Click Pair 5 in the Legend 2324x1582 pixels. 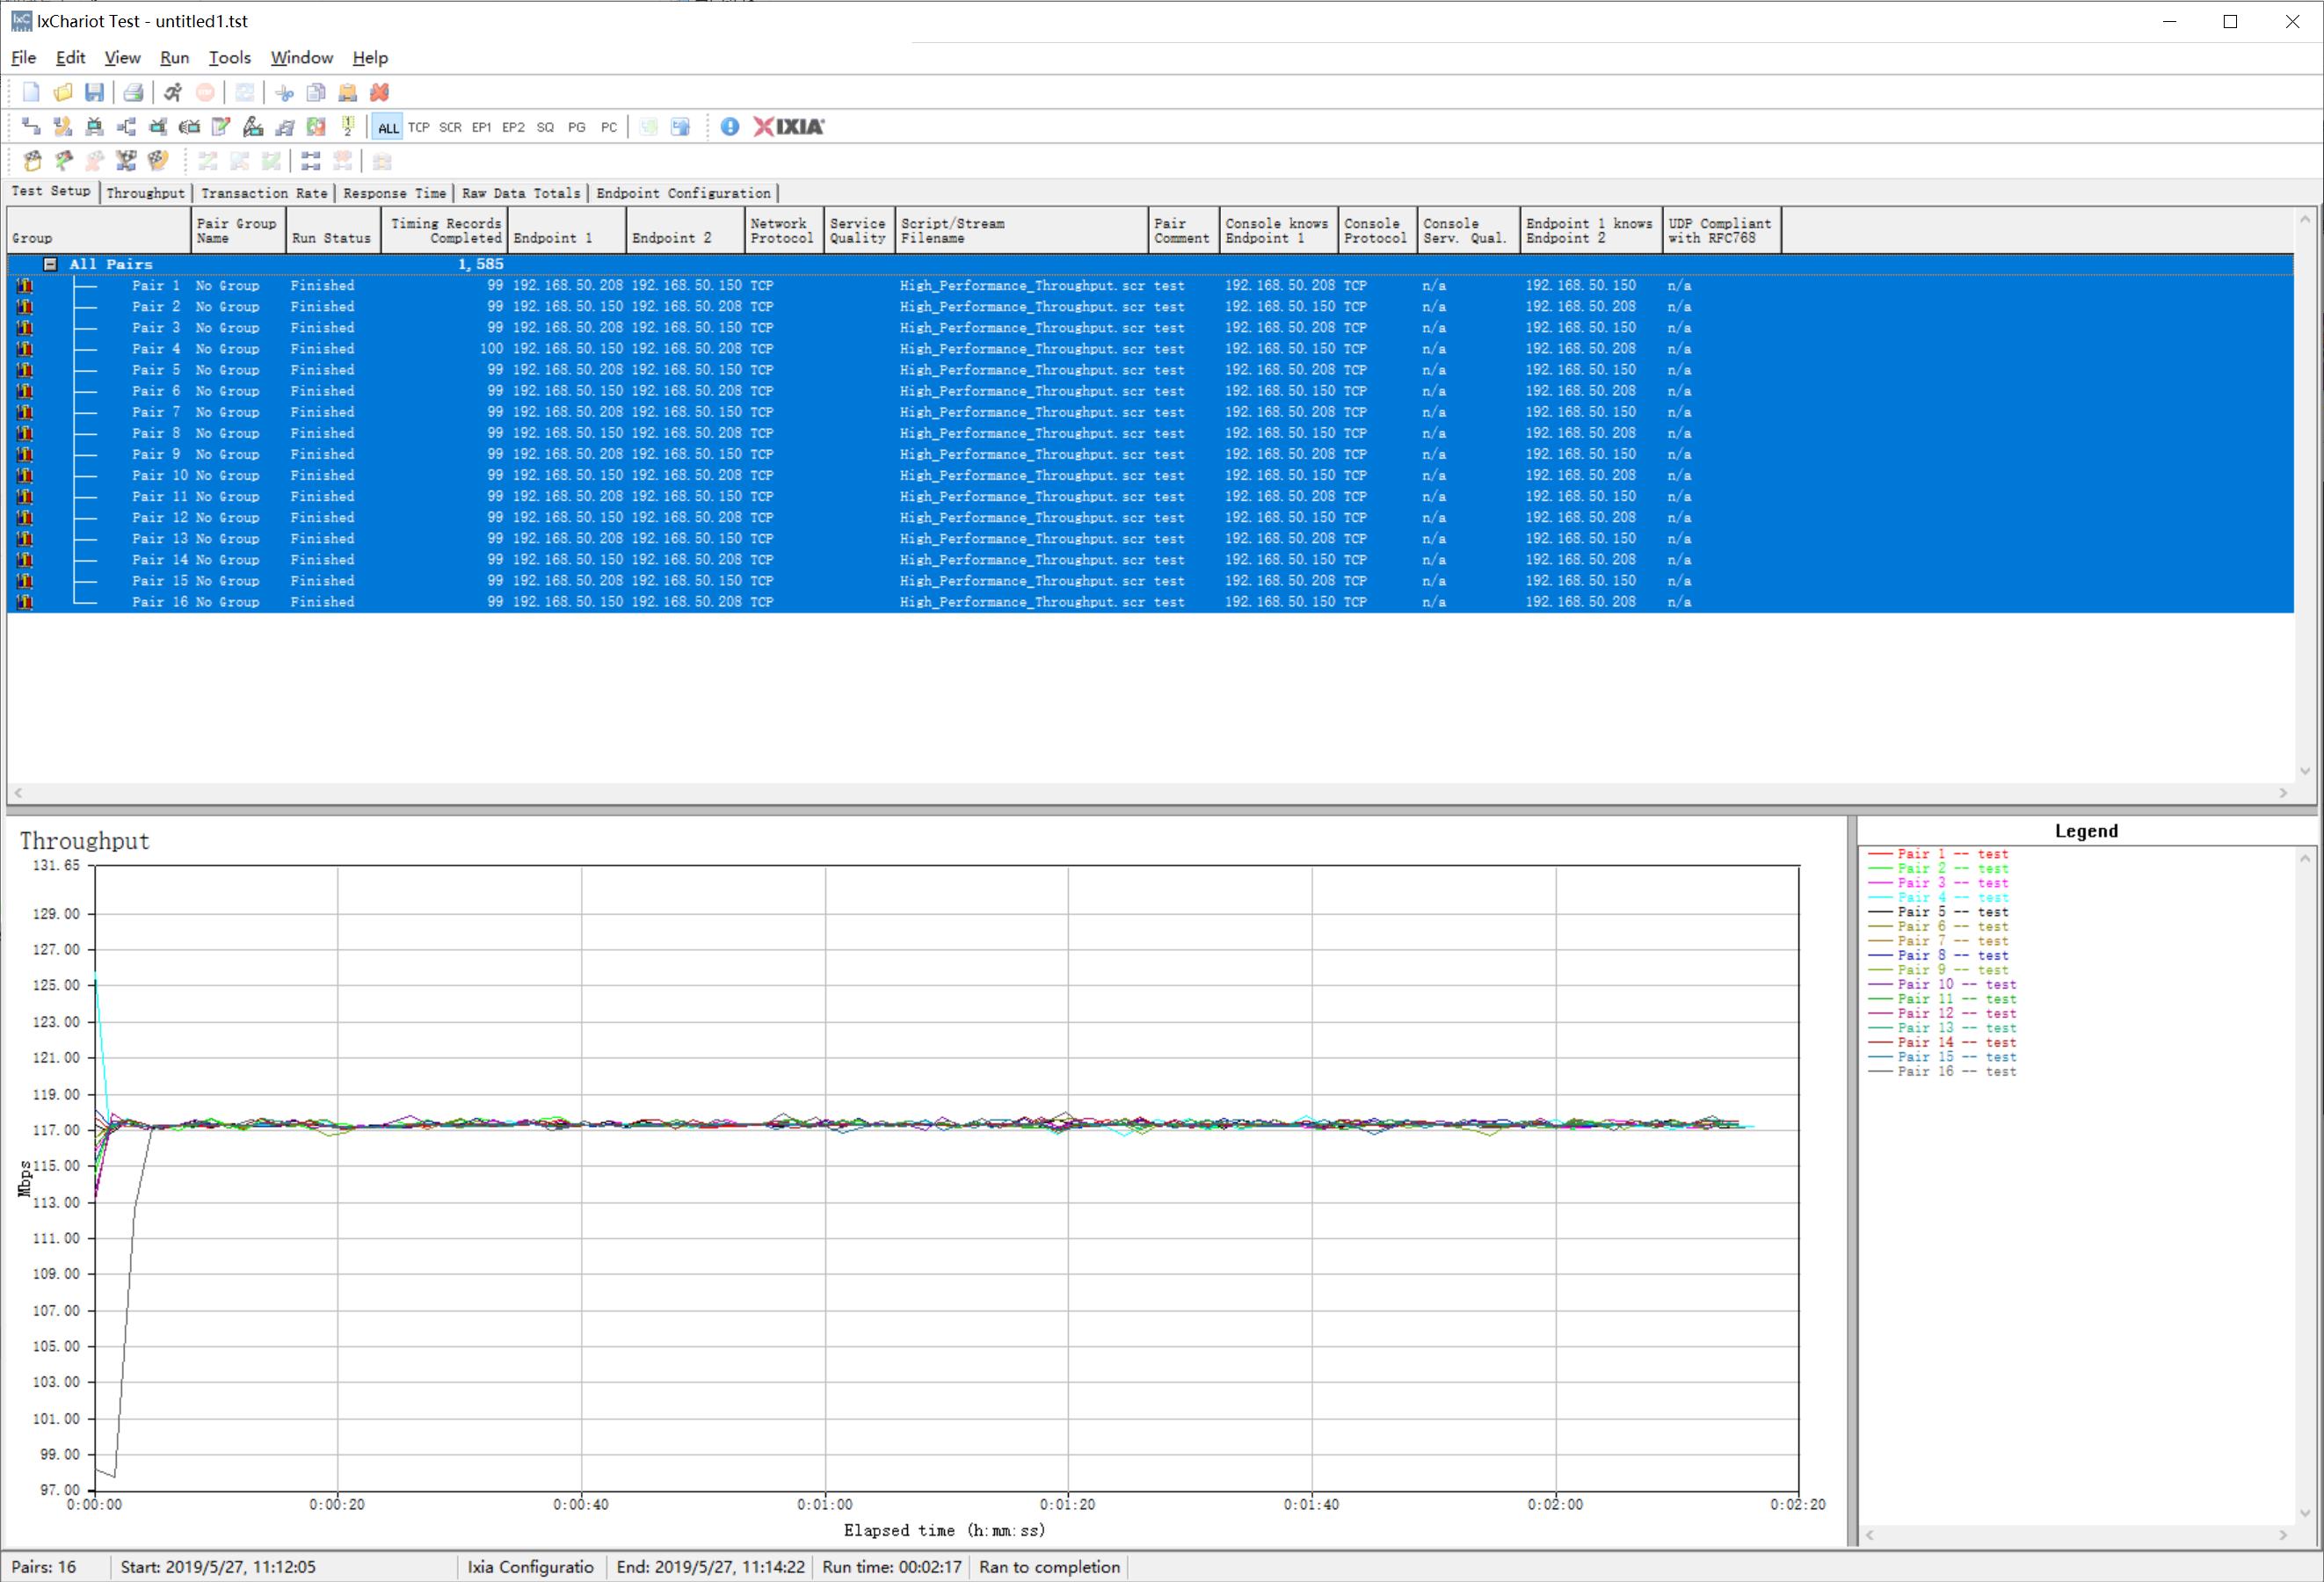1952,912
